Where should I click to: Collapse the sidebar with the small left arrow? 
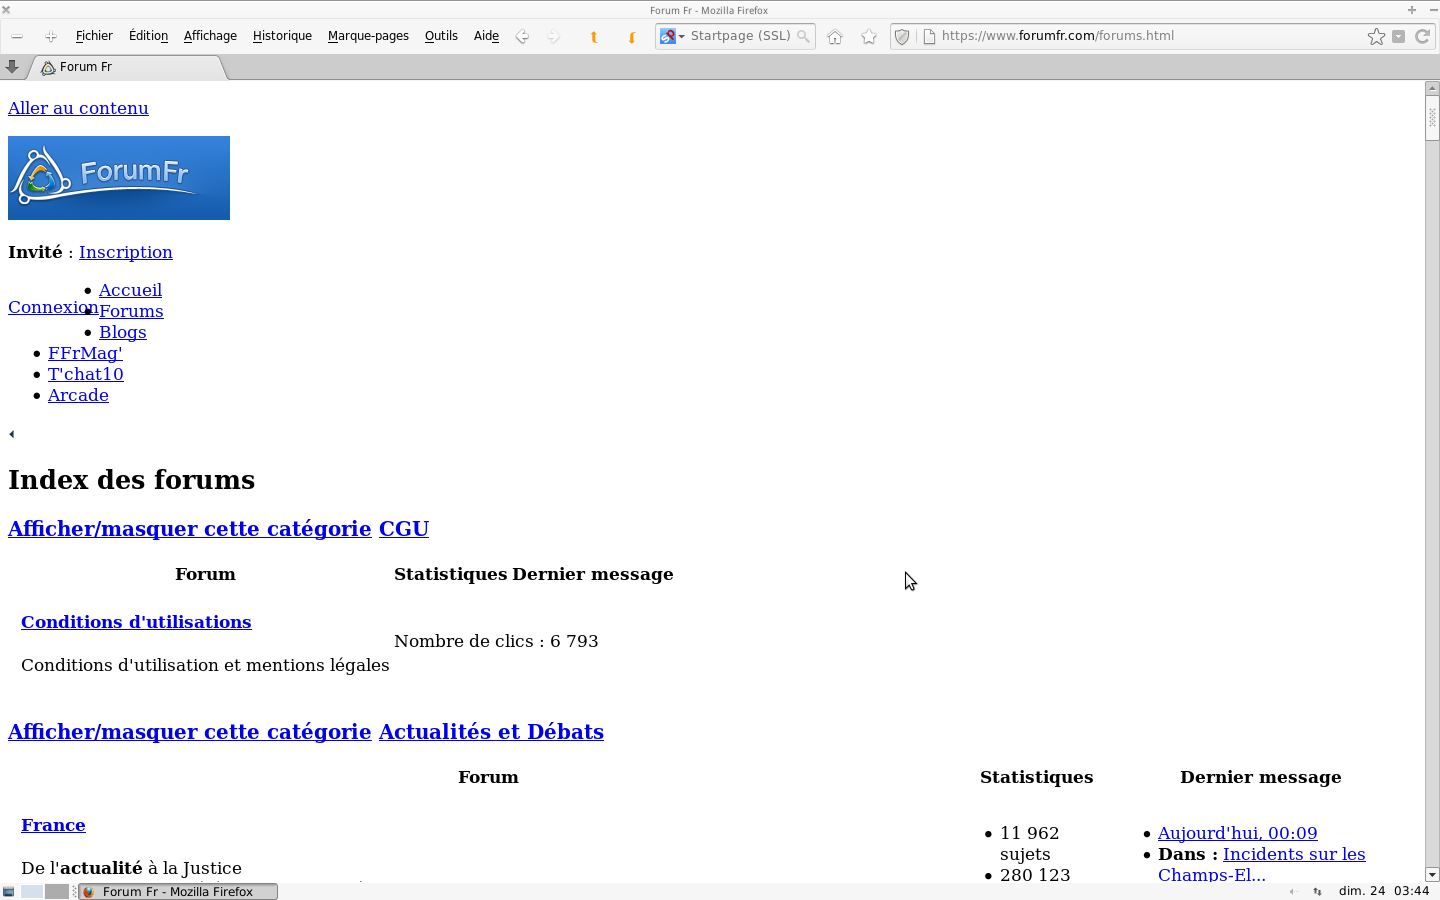[12, 434]
